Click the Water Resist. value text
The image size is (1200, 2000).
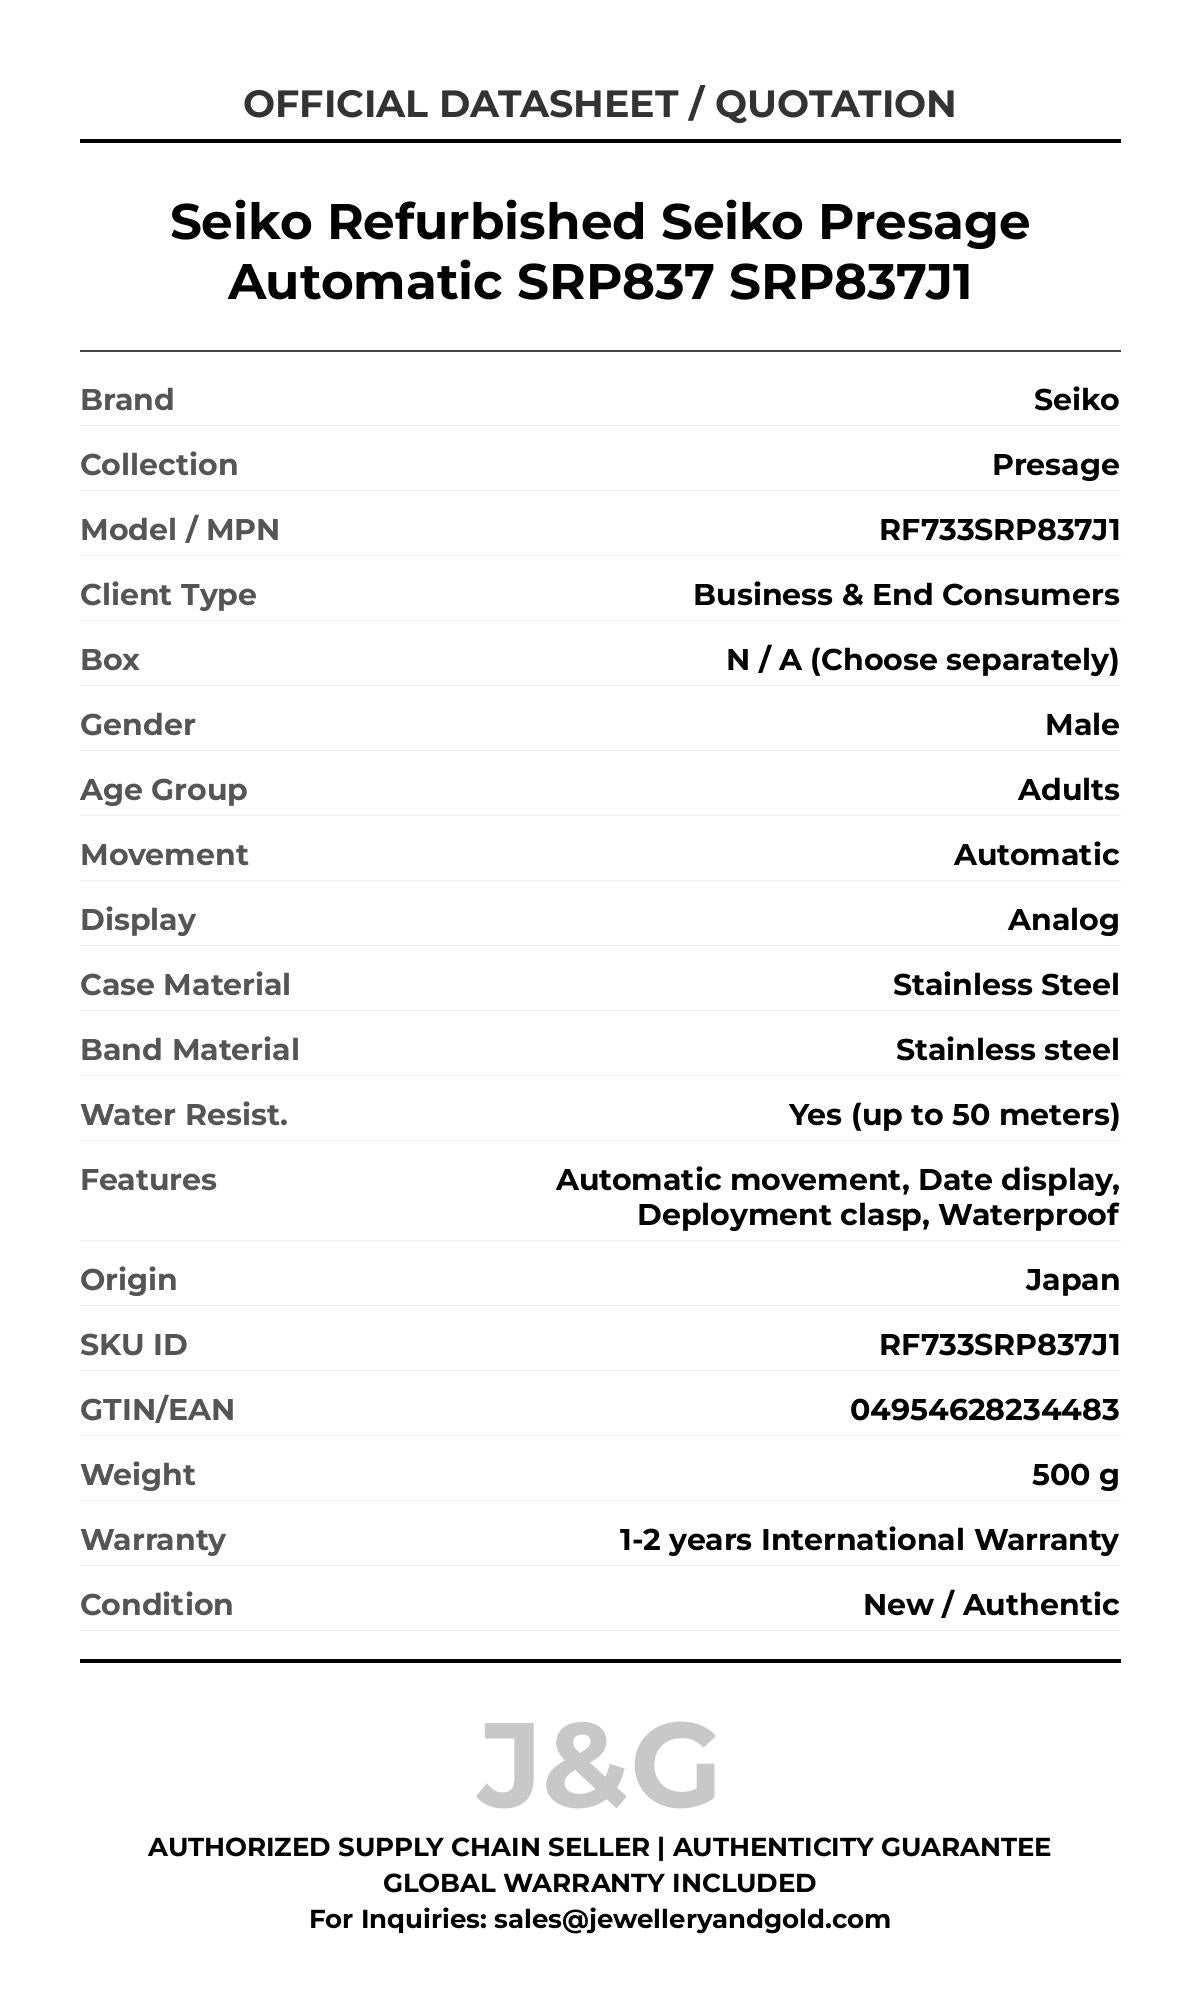tap(954, 1115)
